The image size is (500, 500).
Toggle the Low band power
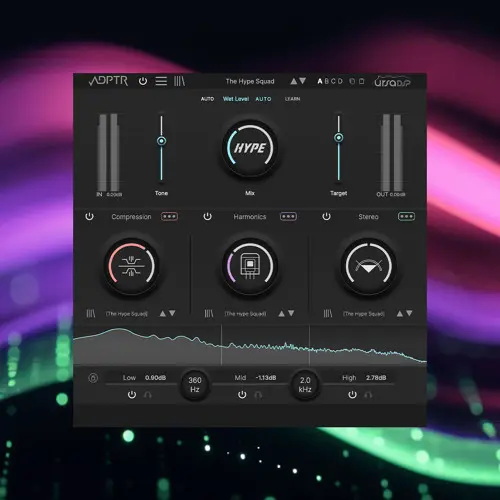click(132, 395)
